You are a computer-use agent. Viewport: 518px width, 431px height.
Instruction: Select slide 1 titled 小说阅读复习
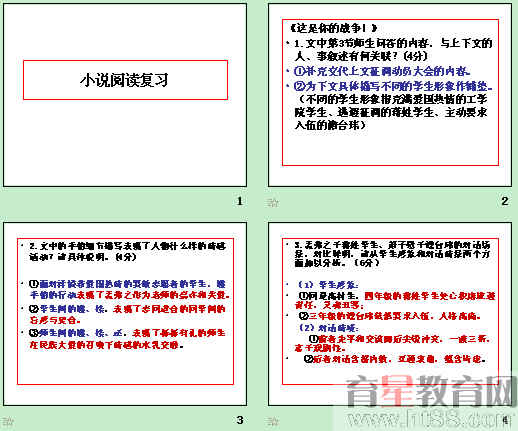(x=125, y=95)
